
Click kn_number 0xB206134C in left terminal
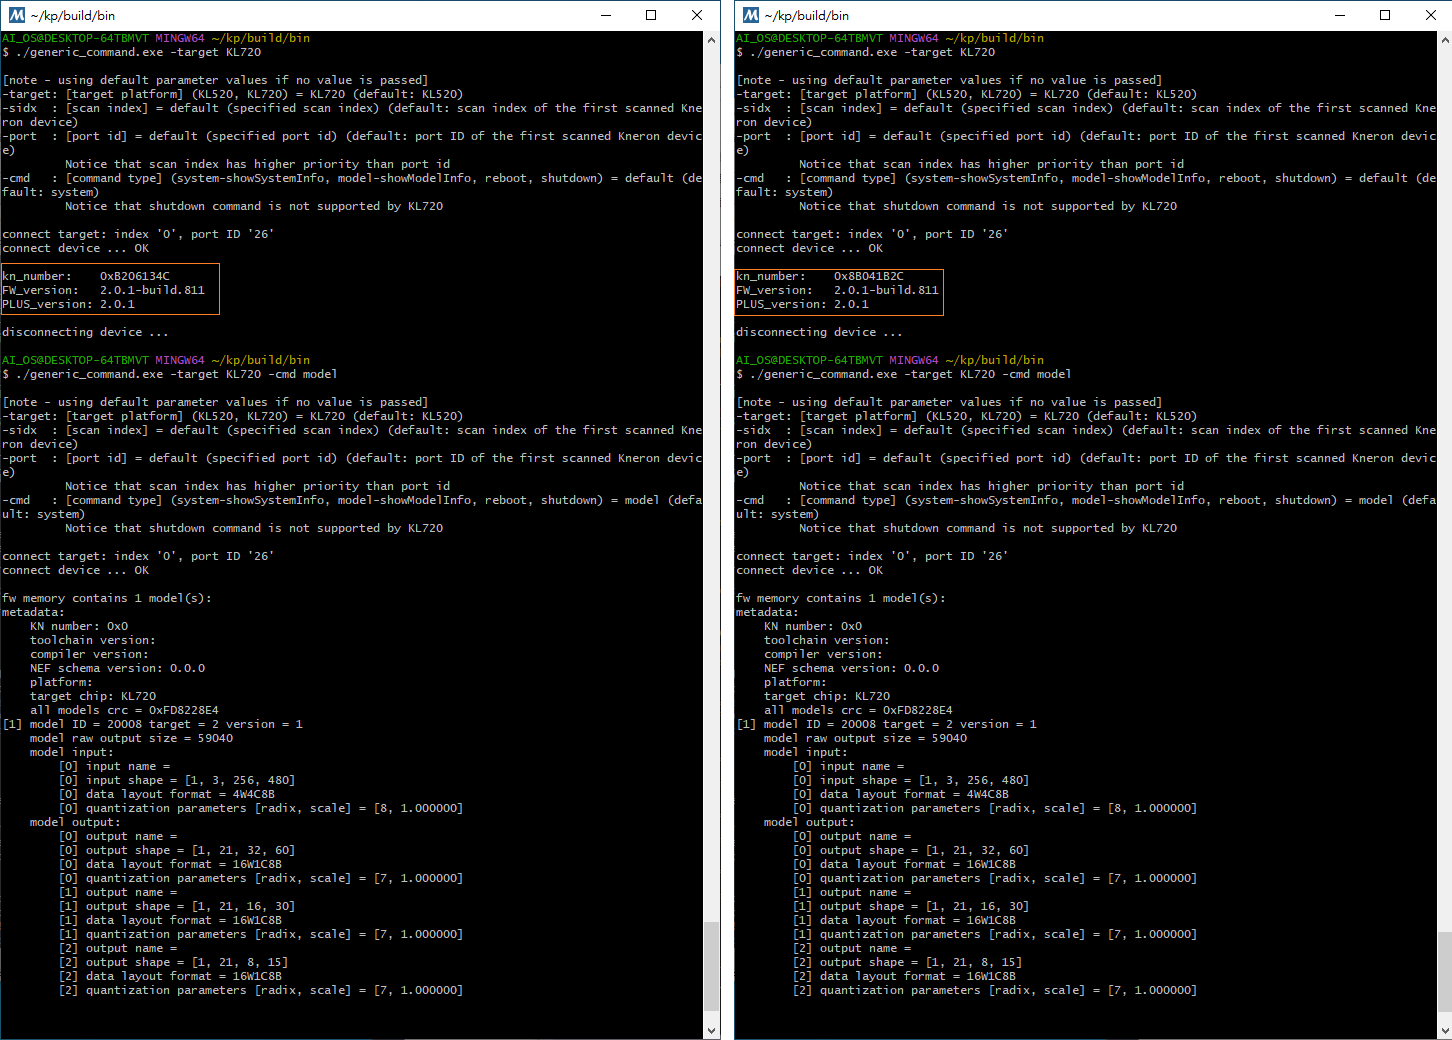(86, 276)
